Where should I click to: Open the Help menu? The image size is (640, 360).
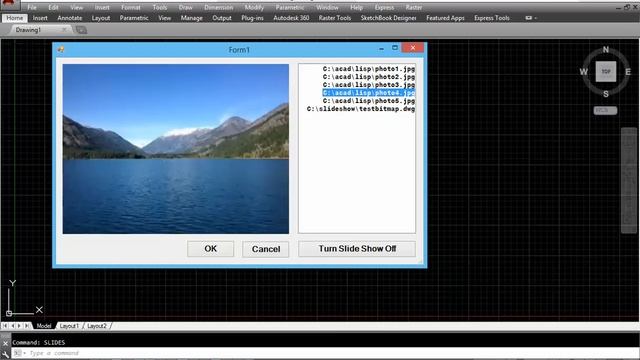point(356,7)
